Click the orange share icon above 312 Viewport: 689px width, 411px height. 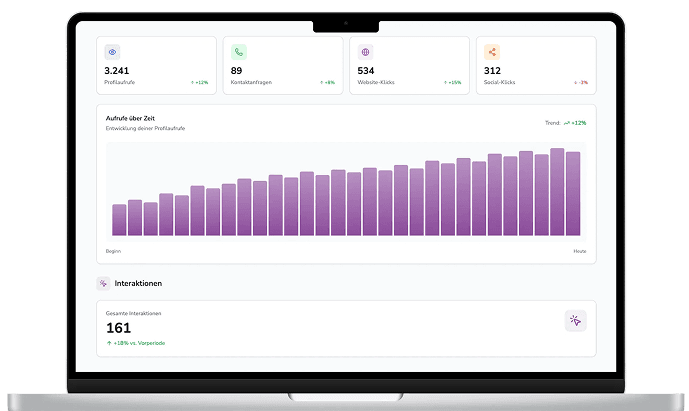click(492, 52)
